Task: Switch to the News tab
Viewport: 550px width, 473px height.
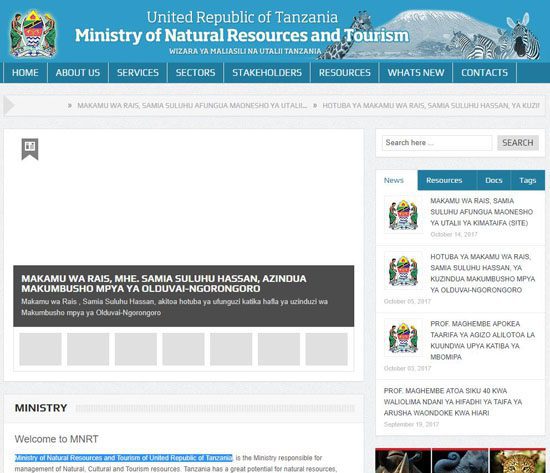Action: (x=396, y=180)
